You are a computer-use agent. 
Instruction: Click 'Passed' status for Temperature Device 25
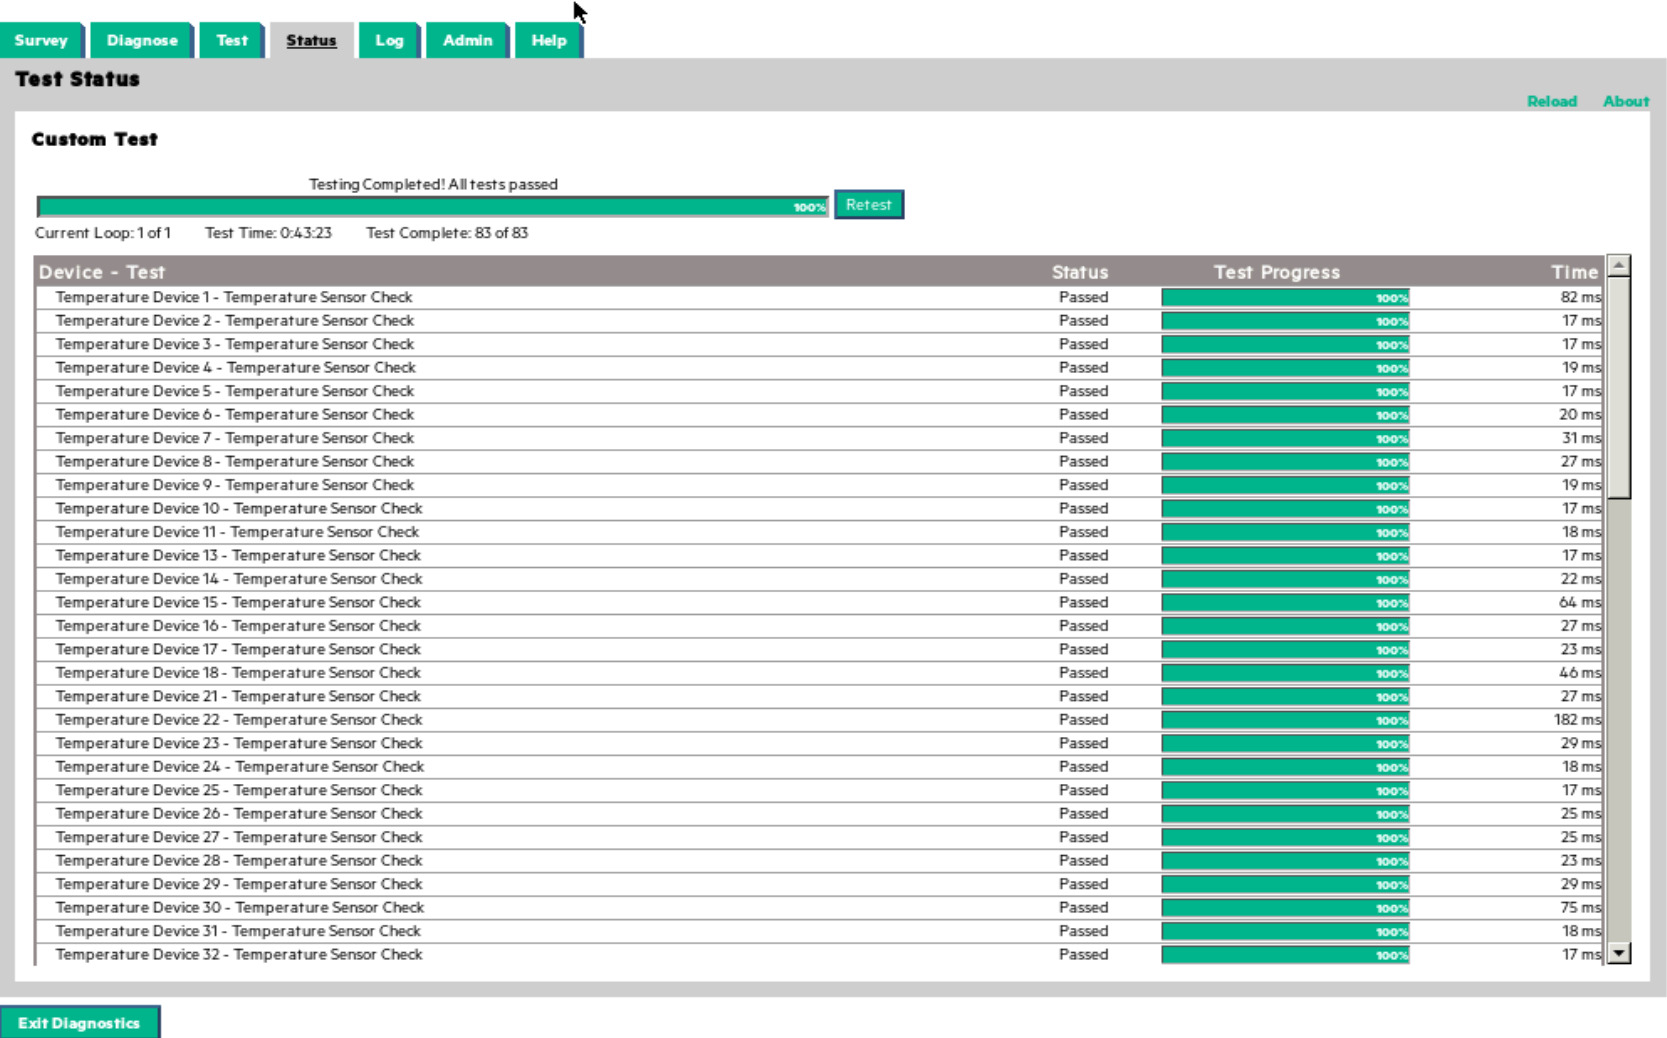coord(1084,791)
